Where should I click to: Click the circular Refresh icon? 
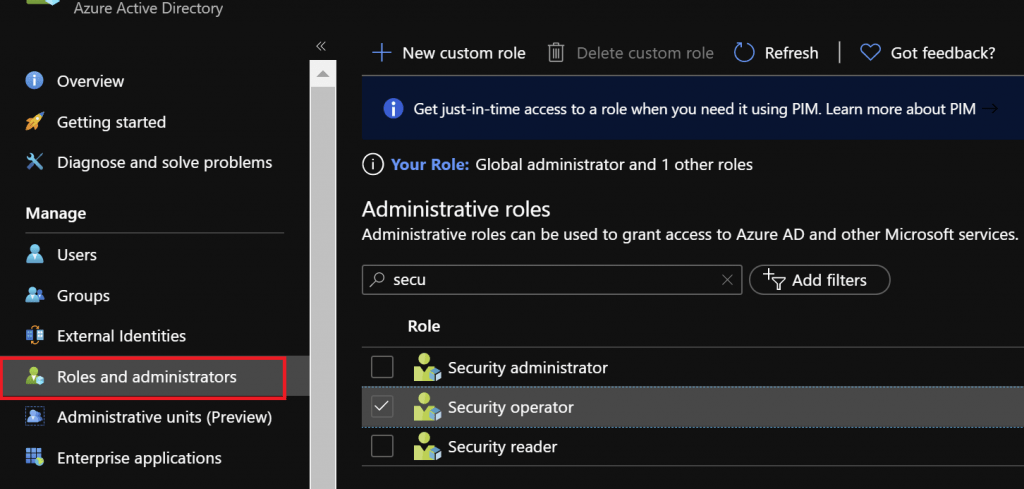(x=744, y=53)
